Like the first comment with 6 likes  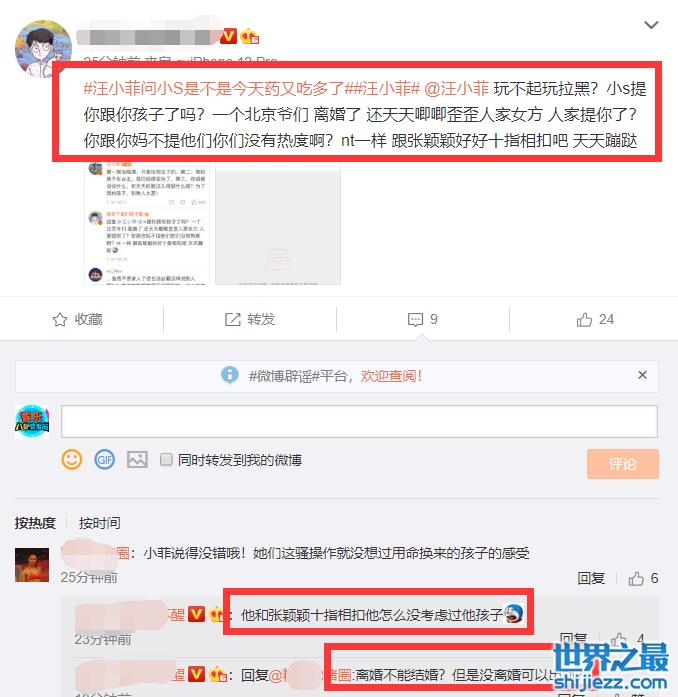pos(643,578)
